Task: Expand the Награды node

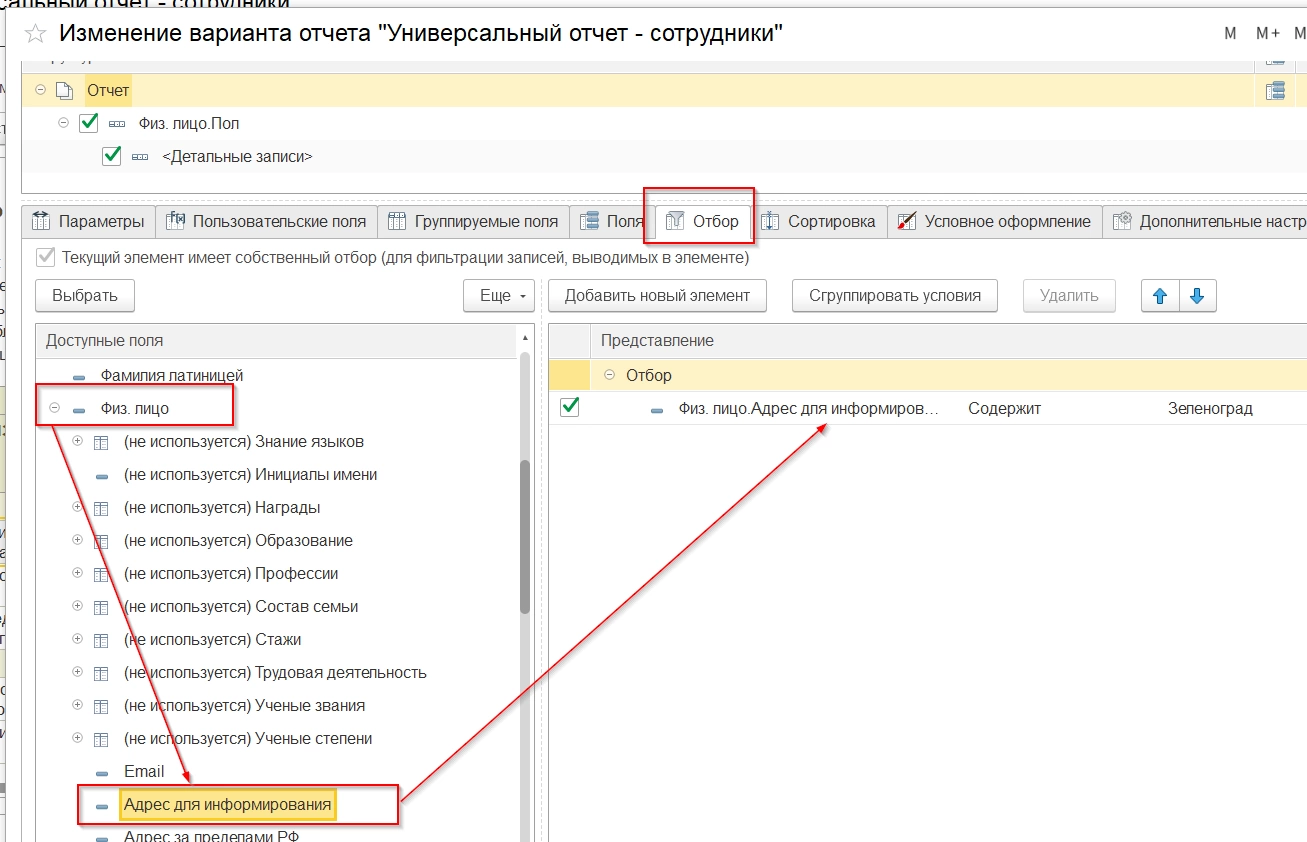Action: 77,507
